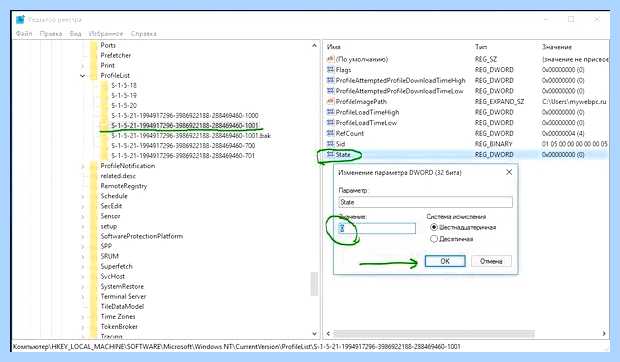Click the Отмена button in dialog
This screenshot has width=620, height=362.
click(491, 261)
